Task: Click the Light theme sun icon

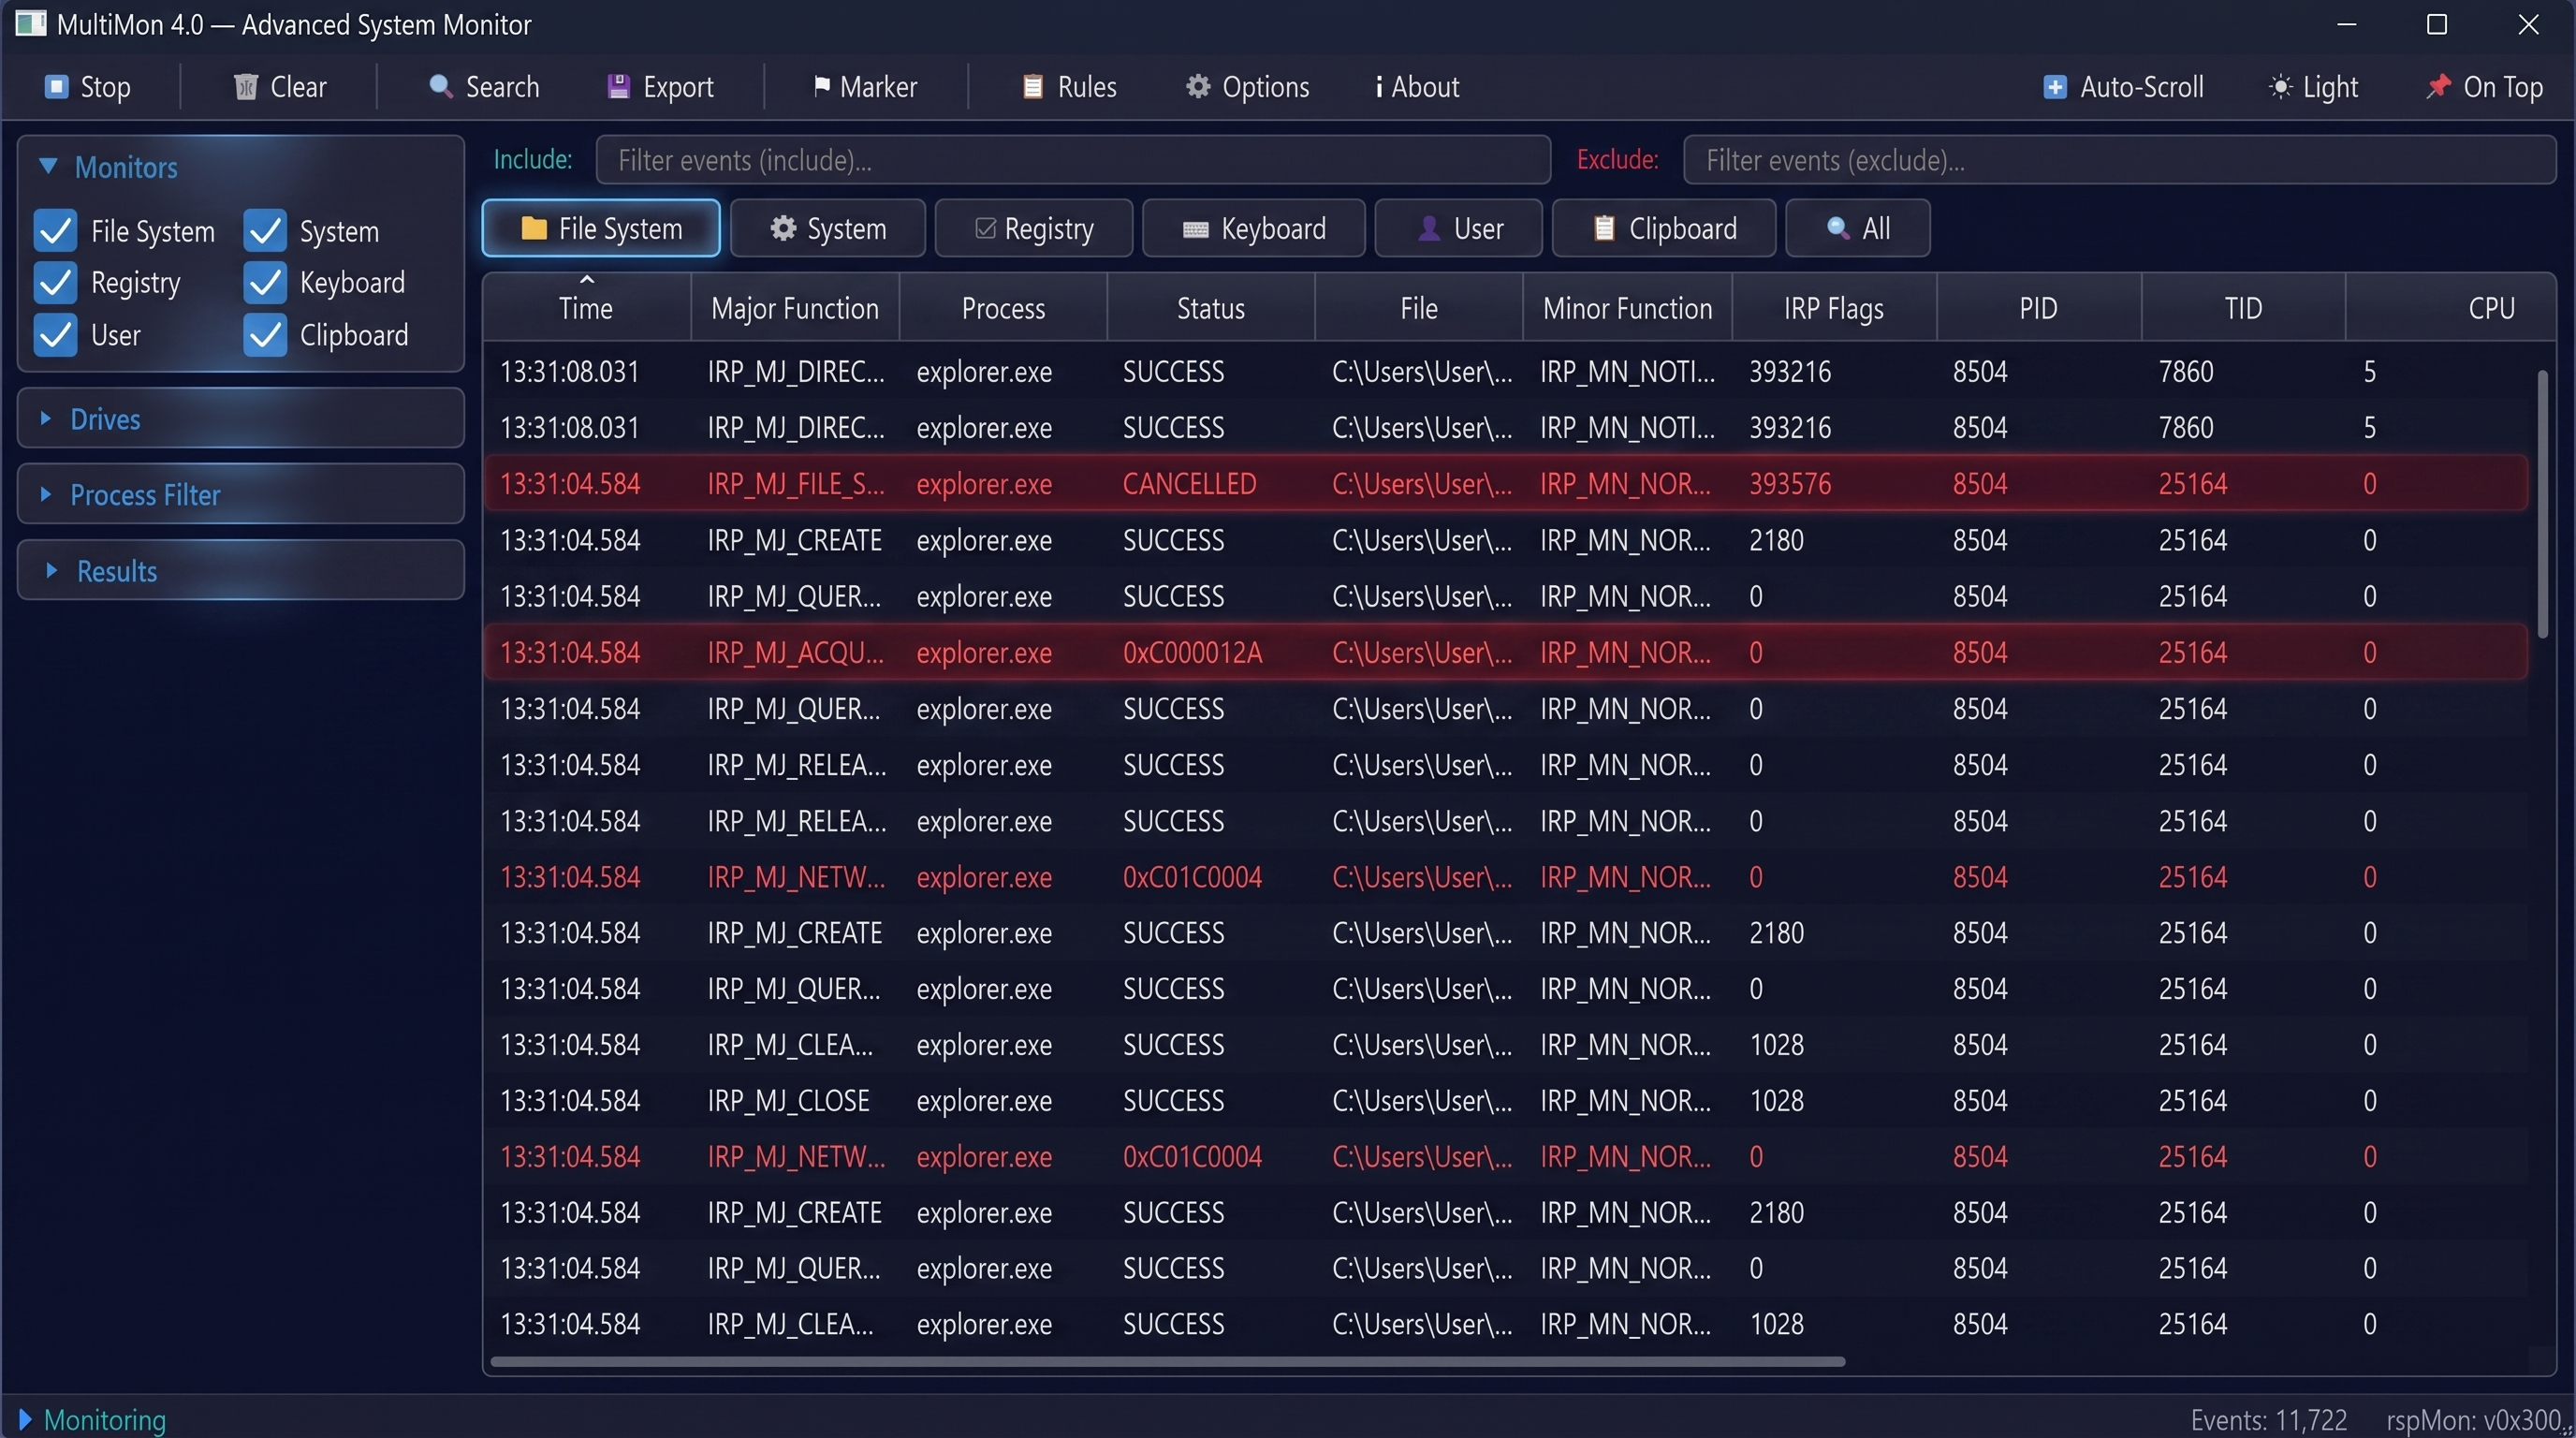Action: click(x=2280, y=87)
